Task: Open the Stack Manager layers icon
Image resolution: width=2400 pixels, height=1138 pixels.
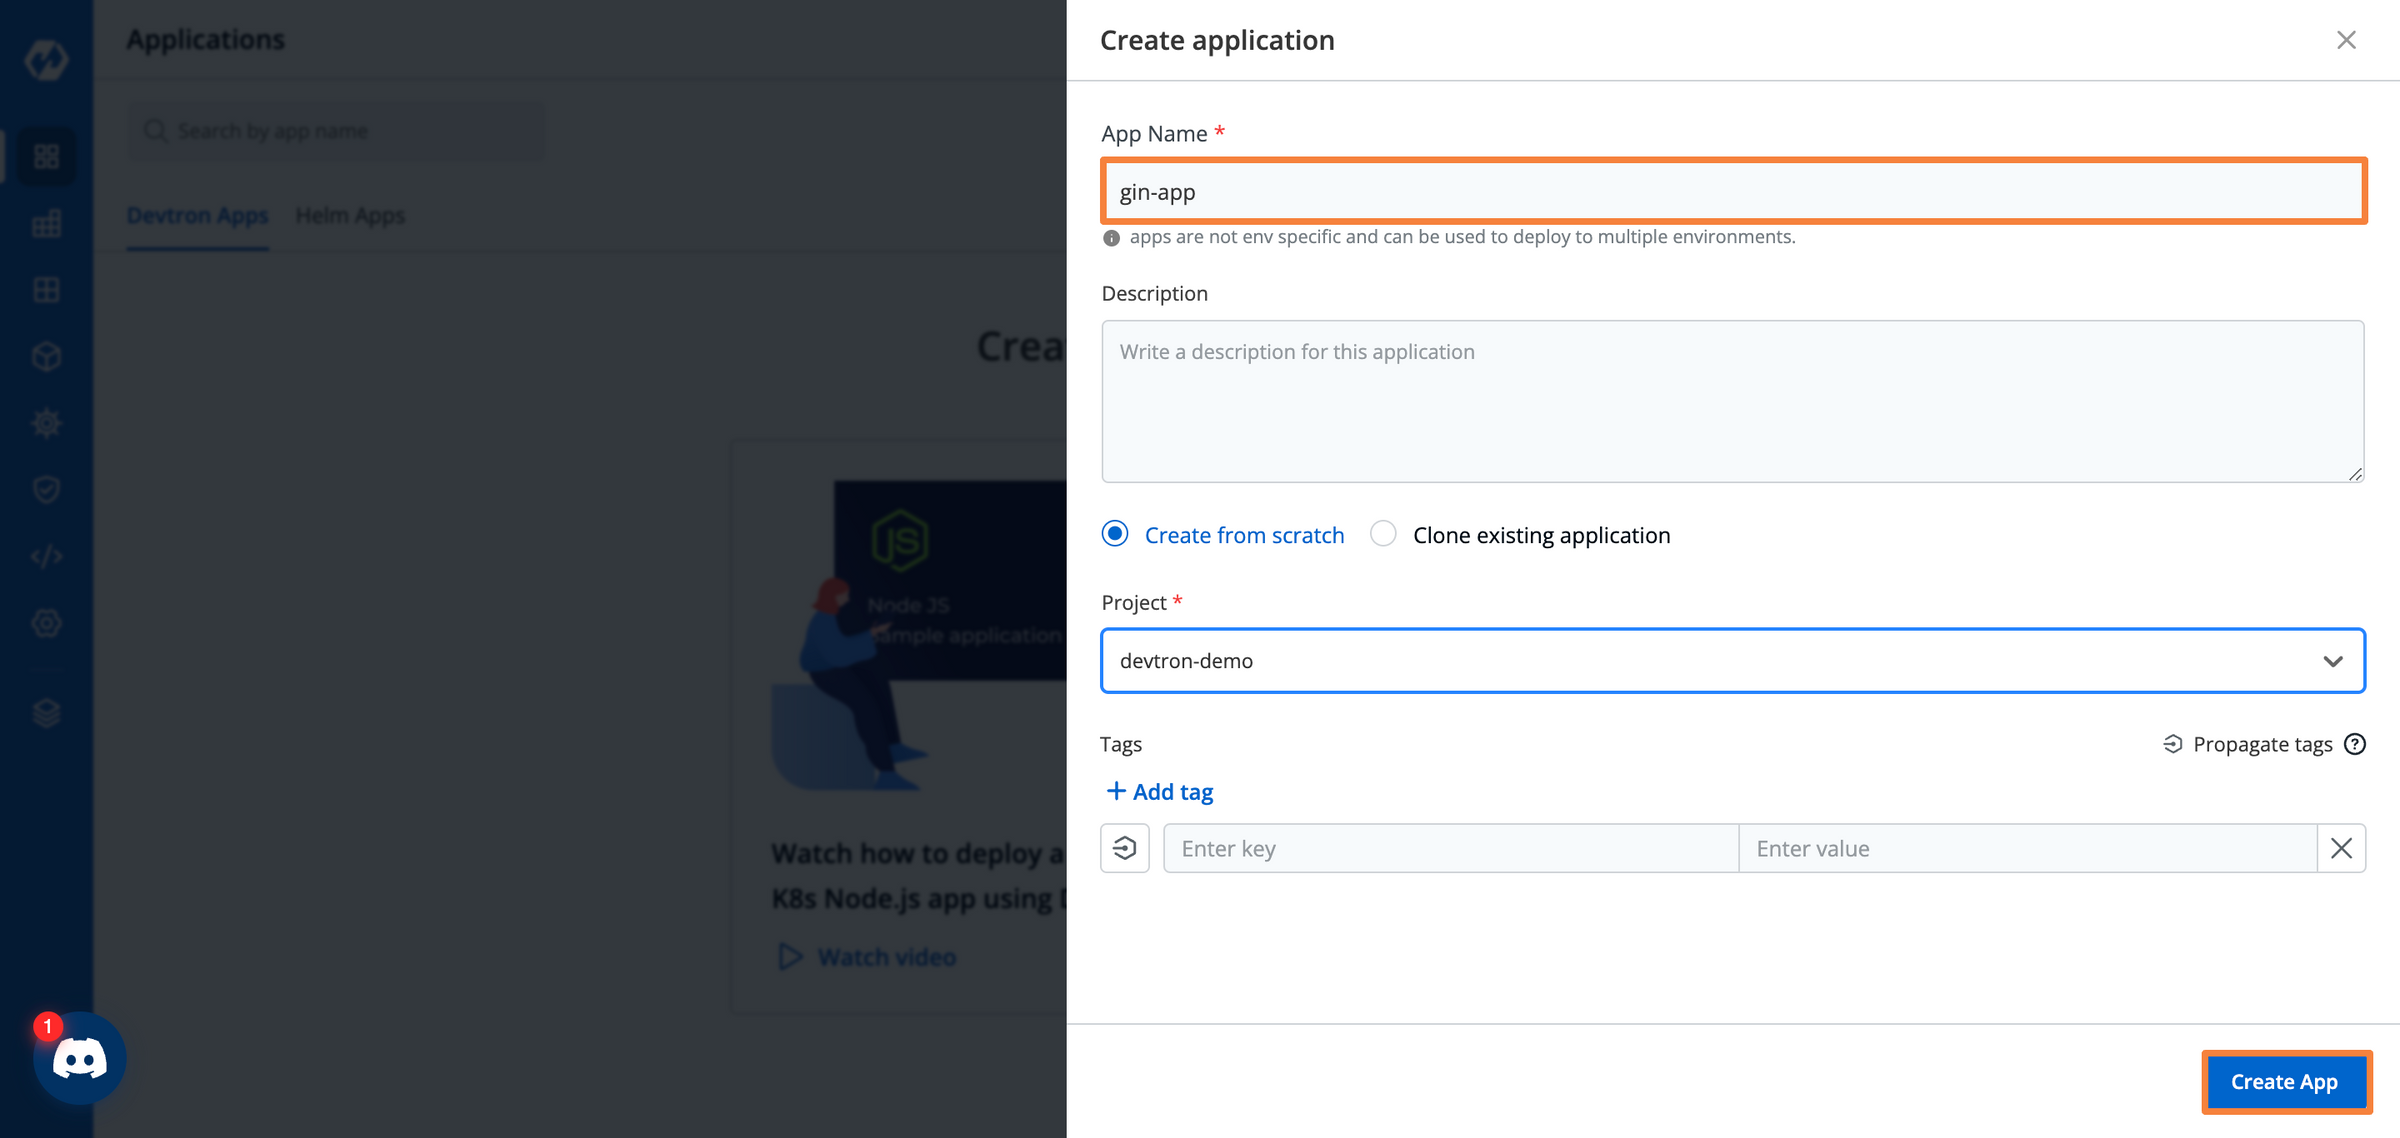Action: (46, 712)
